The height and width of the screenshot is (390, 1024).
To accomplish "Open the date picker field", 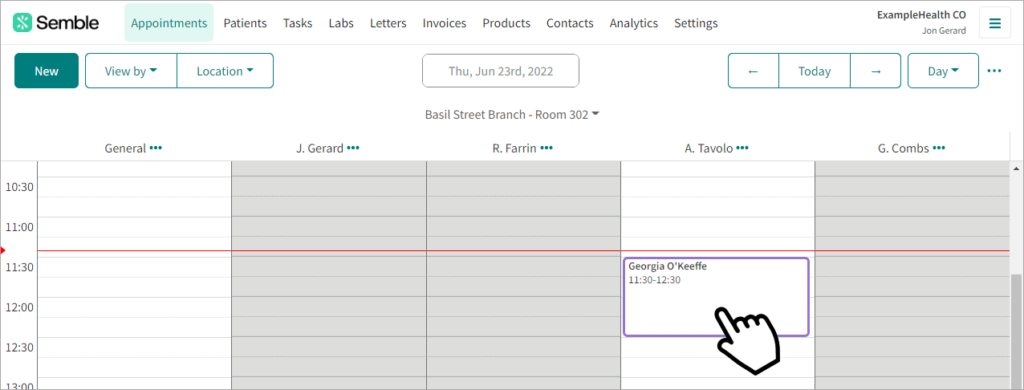I will tap(501, 71).
